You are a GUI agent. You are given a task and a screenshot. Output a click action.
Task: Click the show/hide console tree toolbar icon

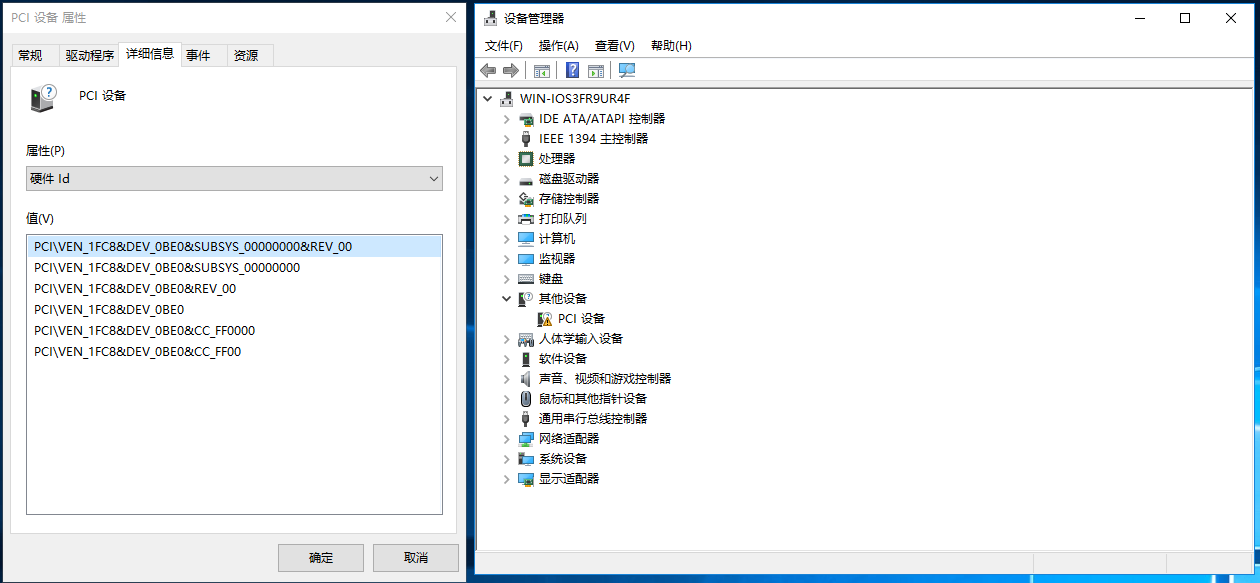coord(542,70)
